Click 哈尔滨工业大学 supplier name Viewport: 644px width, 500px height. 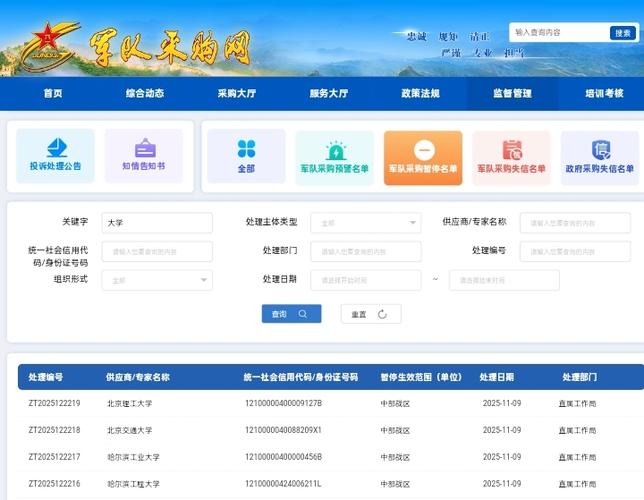coord(133,457)
